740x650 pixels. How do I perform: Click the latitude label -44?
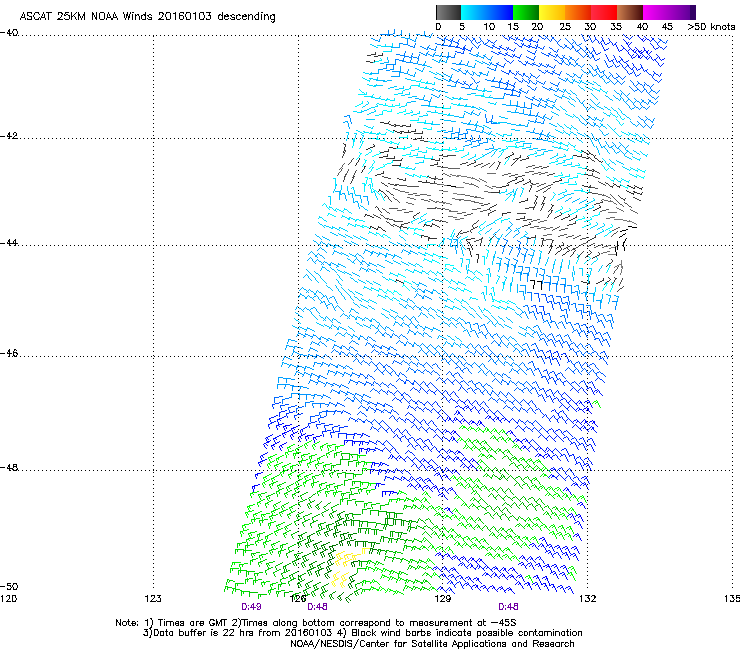point(9,243)
